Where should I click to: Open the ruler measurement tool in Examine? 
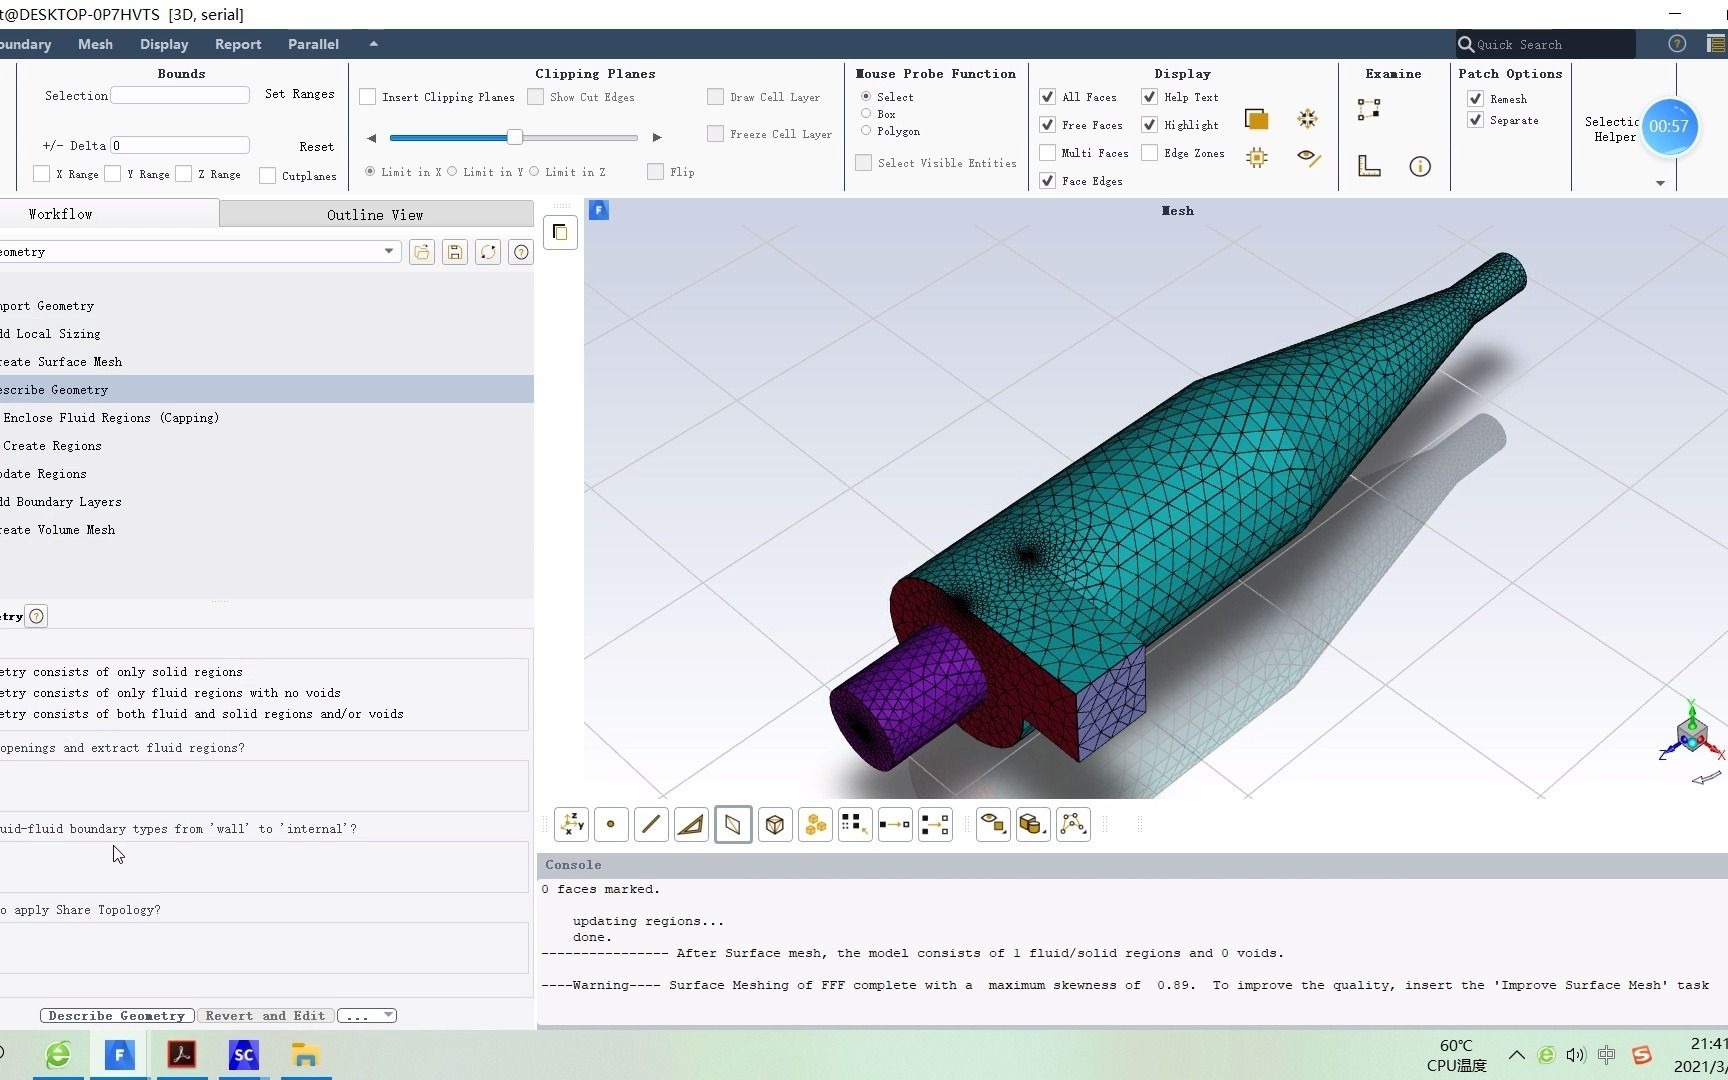[1369, 166]
